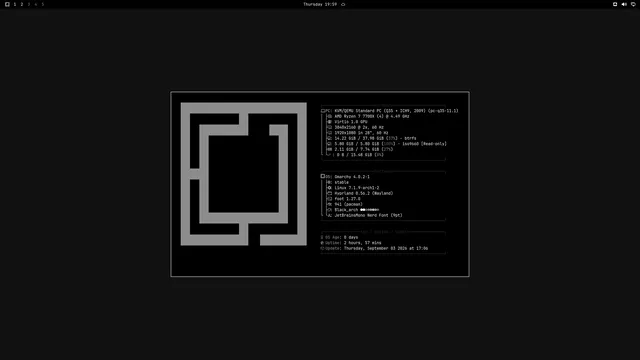Click the display icon before 1920x1080
Viewport: 640px width, 360px height.
pyautogui.click(x=330, y=133)
